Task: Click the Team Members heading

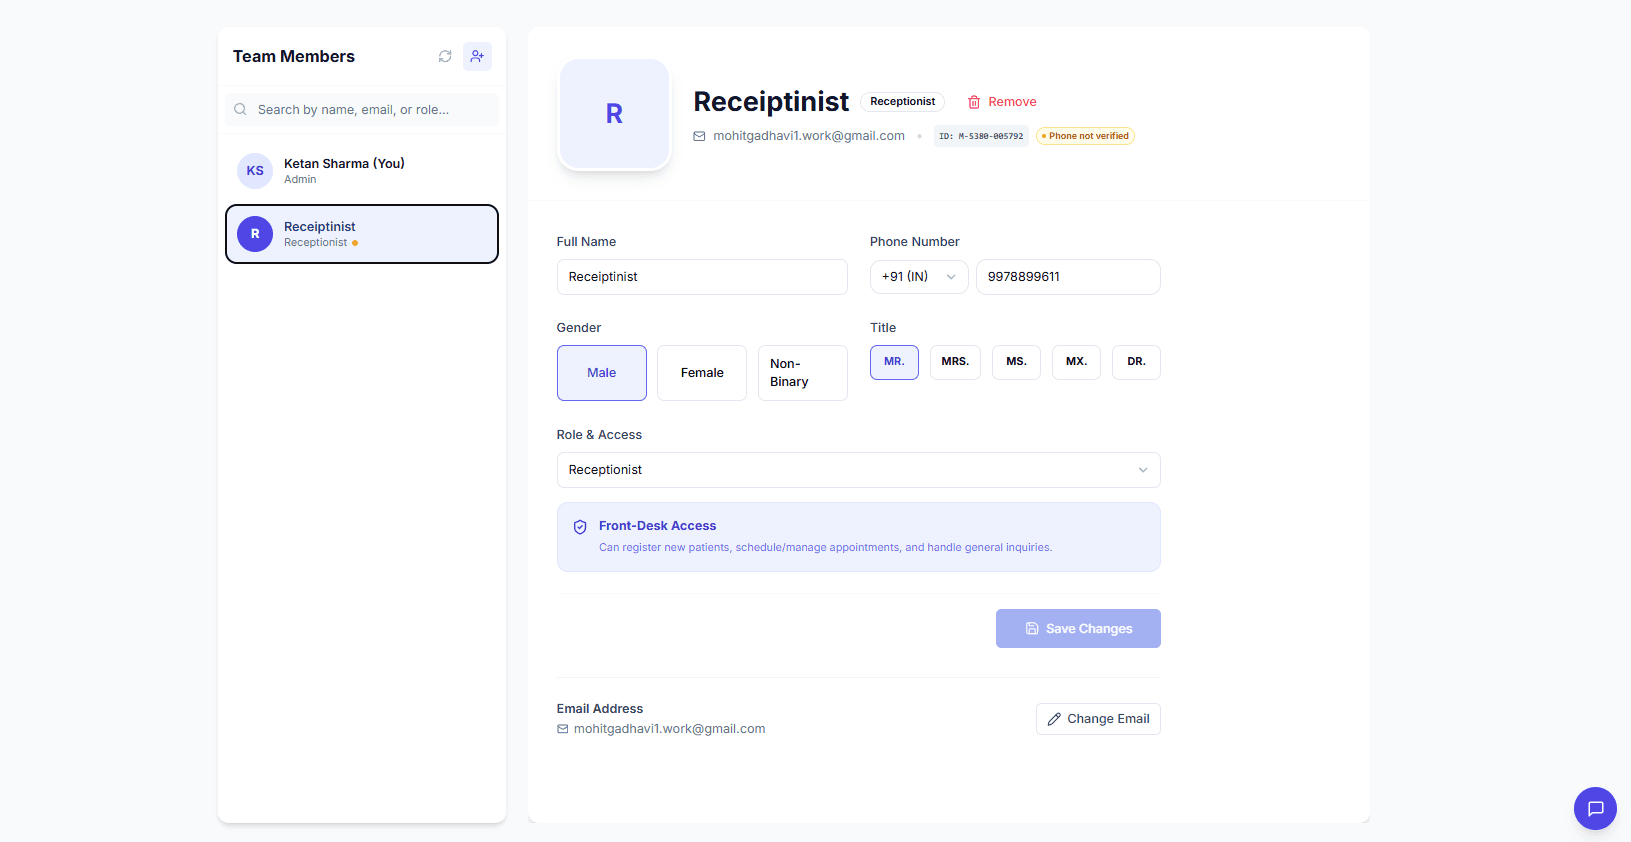Action: 294,57
